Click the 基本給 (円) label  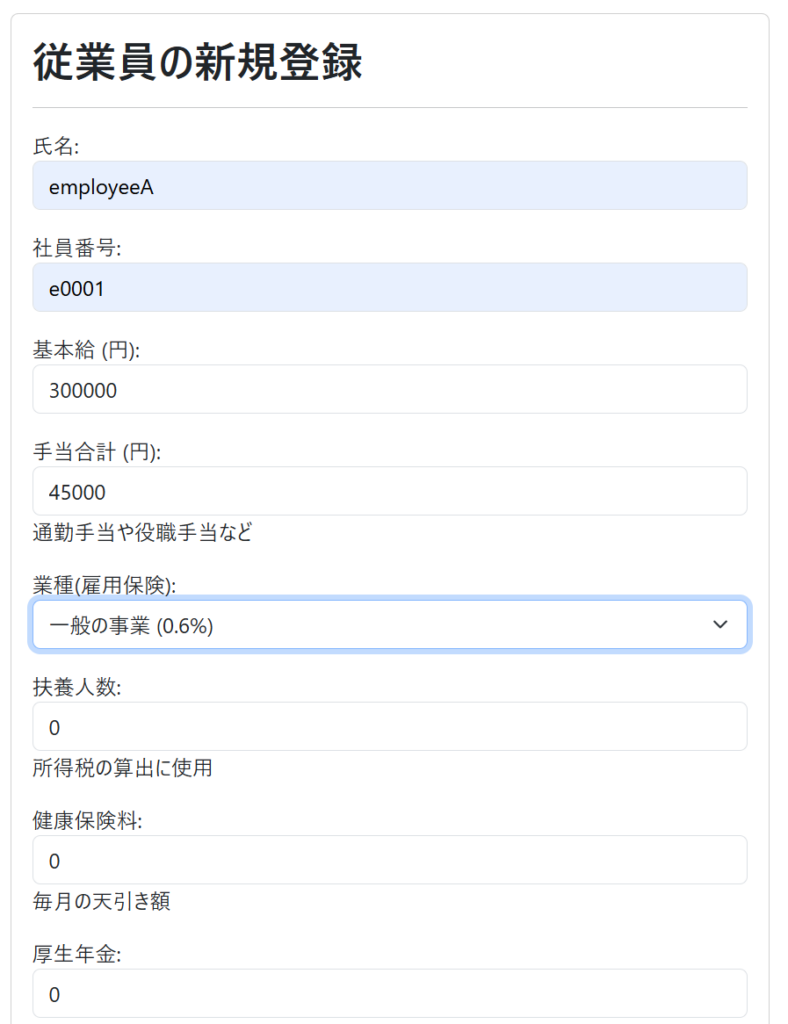(x=86, y=350)
